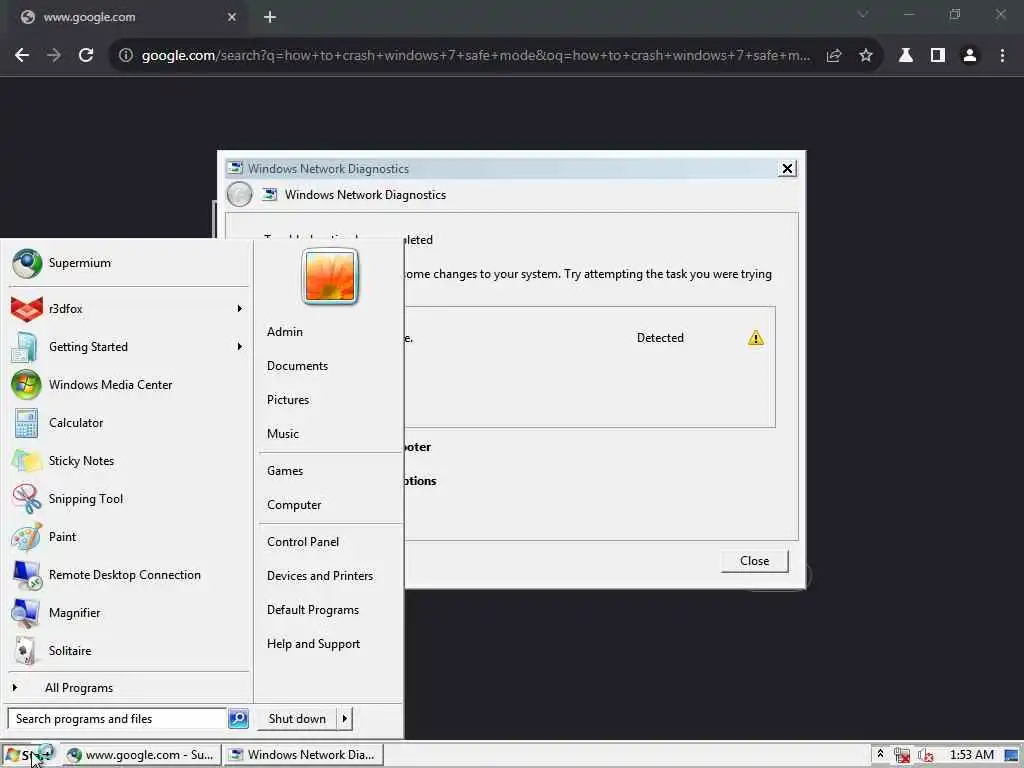
Task: Open a new browser tab
Action: pos(270,17)
